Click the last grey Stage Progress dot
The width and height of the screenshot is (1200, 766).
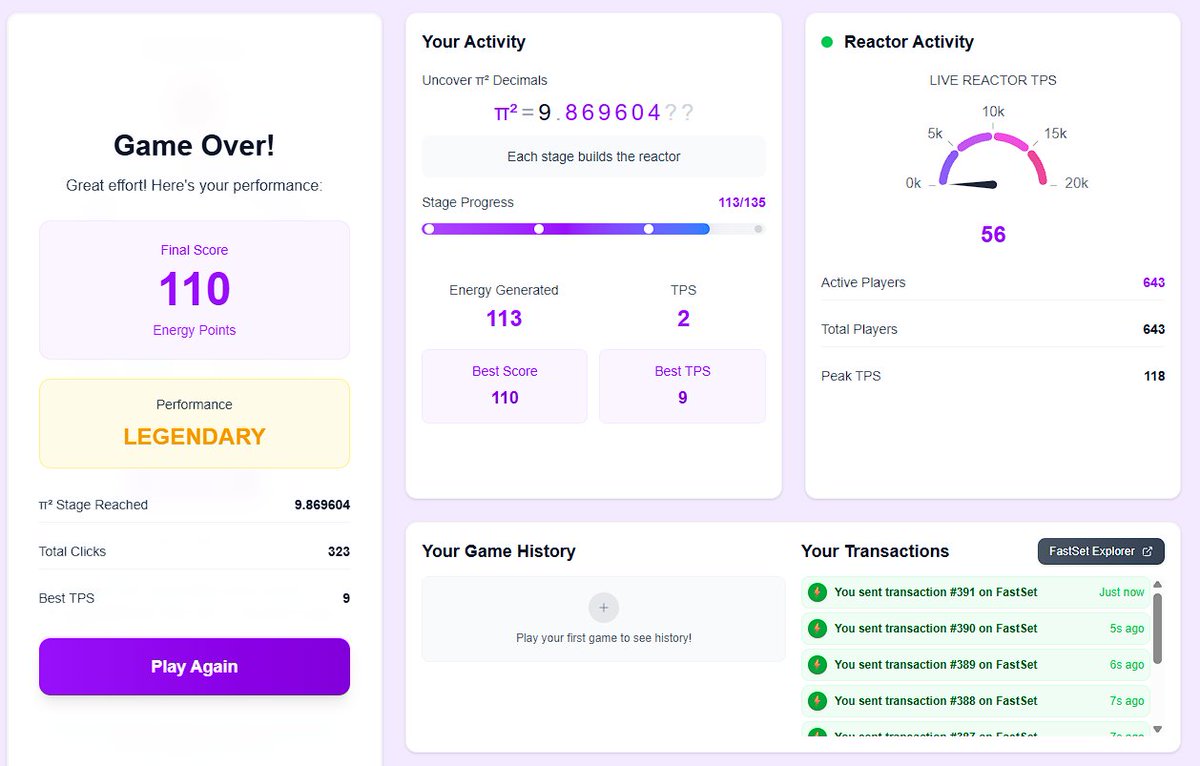click(758, 229)
